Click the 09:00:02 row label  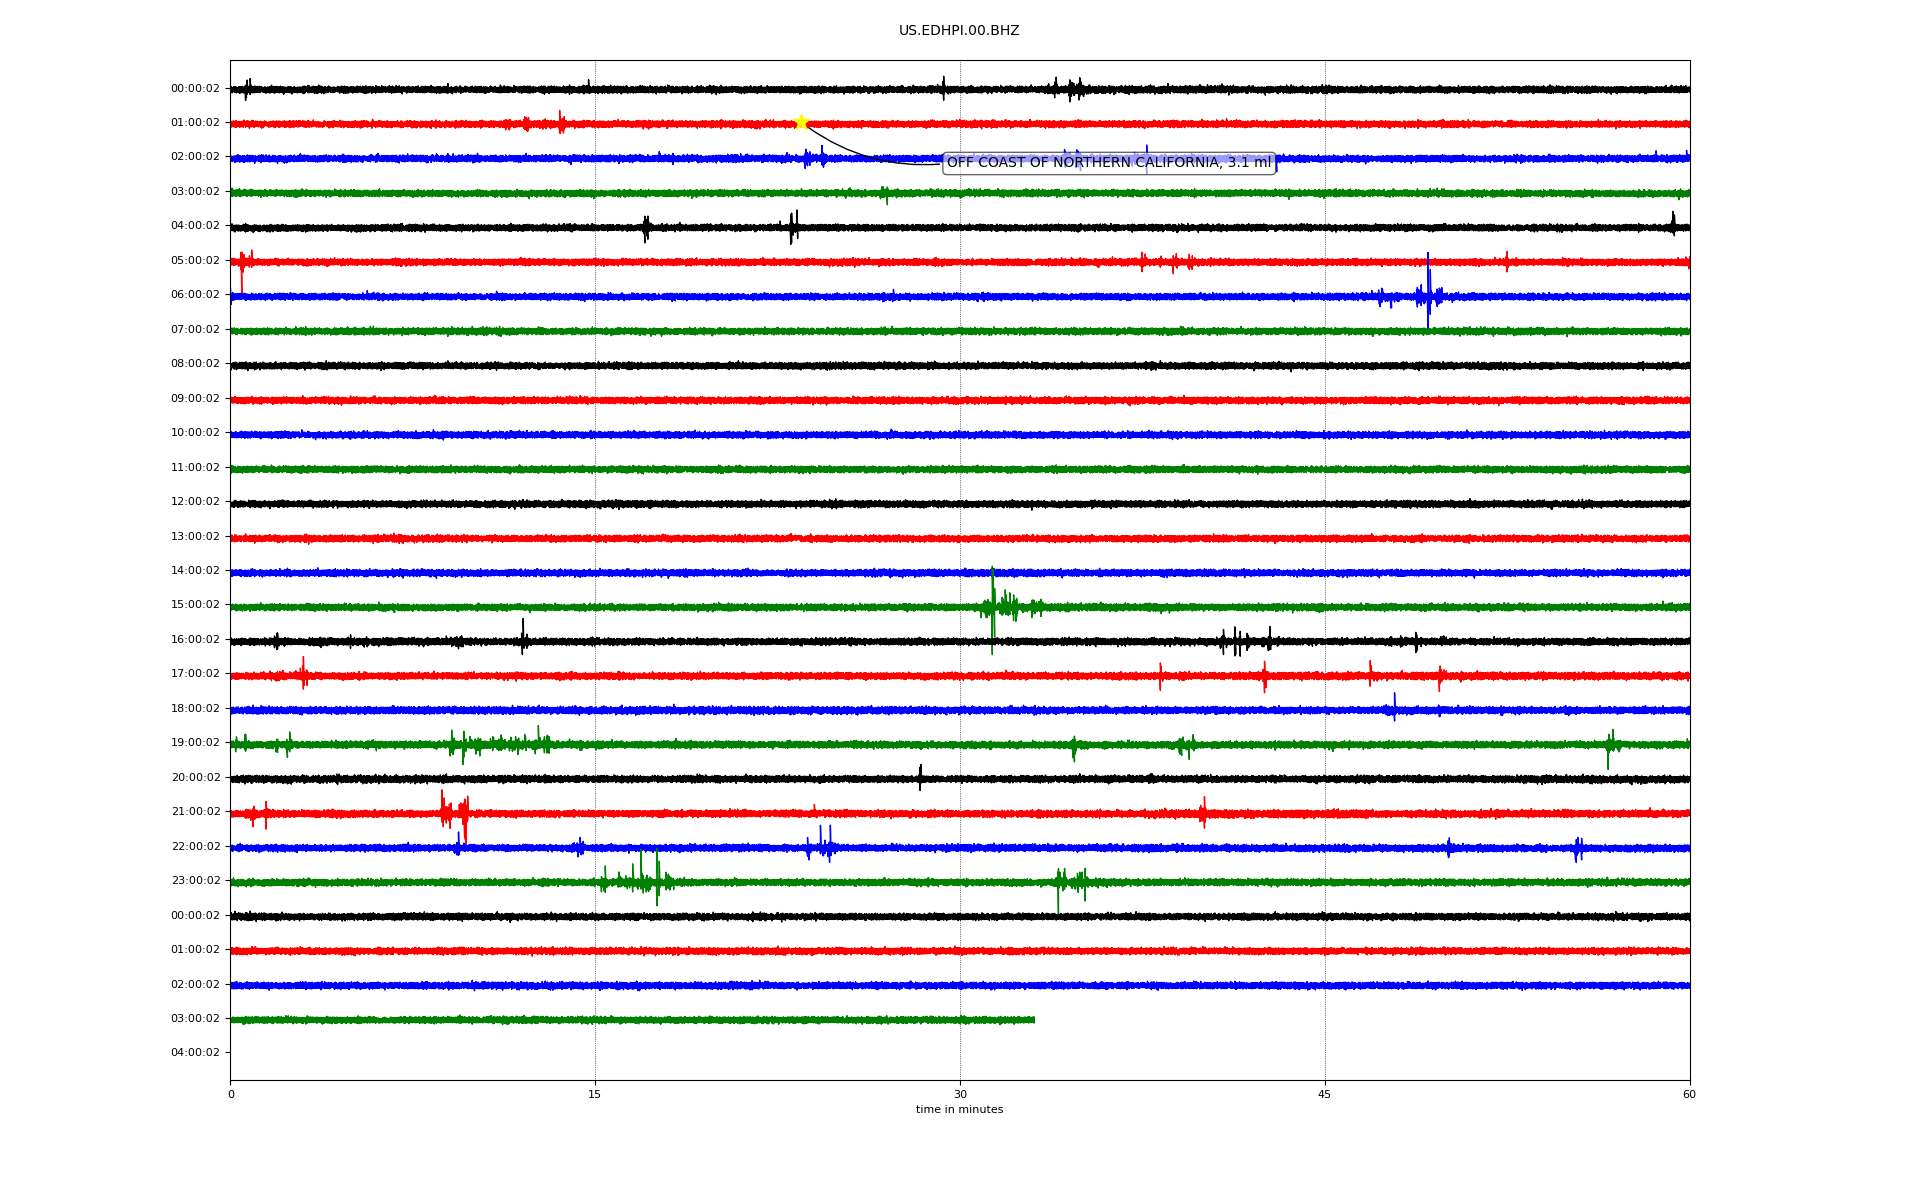(x=195, y=398)
